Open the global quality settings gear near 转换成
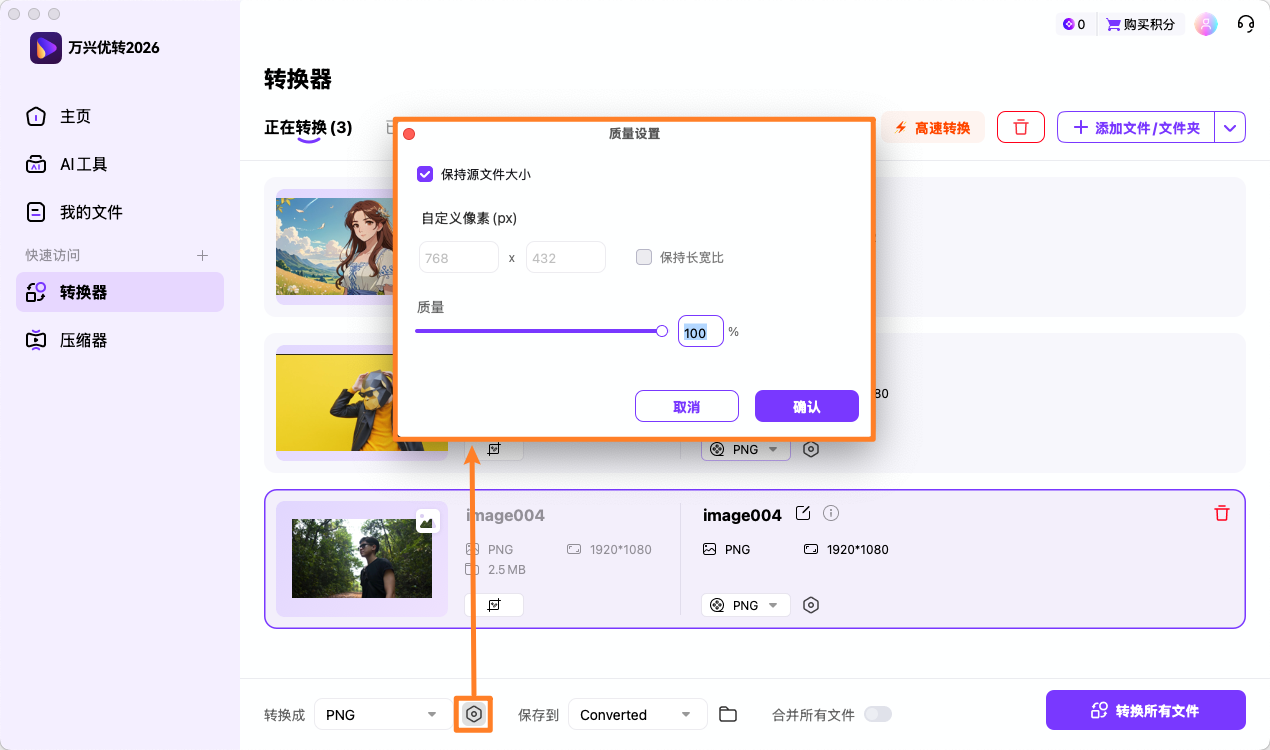This screenshot has width=1270, height=750. (473, 714)
